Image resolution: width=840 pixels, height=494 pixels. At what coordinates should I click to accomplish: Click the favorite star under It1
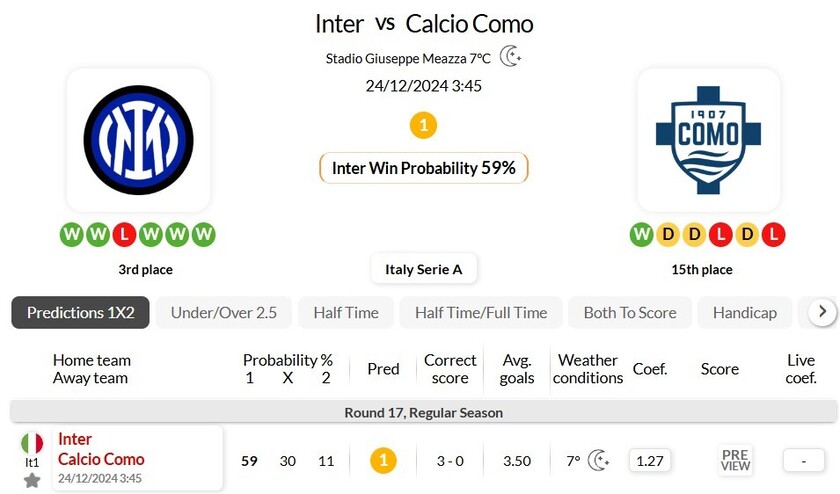[32, 480]
